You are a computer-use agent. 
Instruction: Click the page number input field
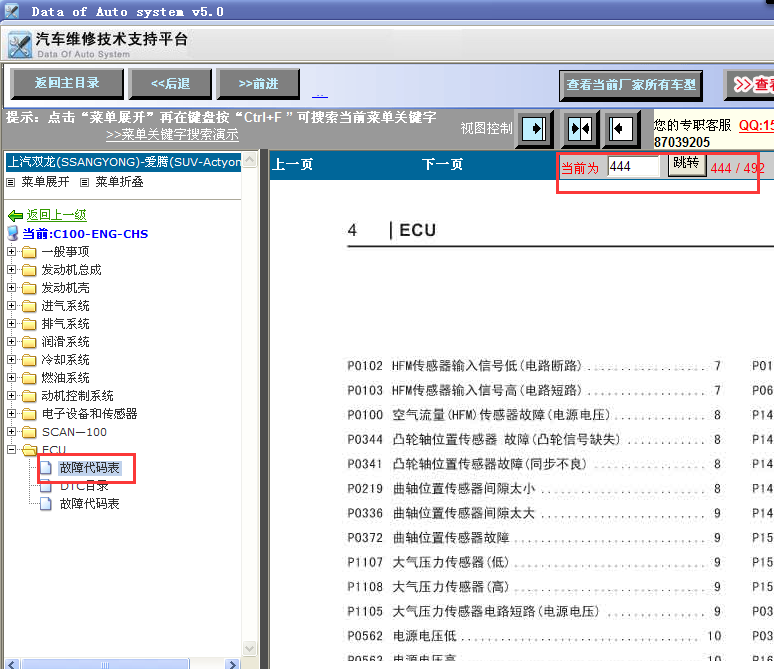coord(633,166)
